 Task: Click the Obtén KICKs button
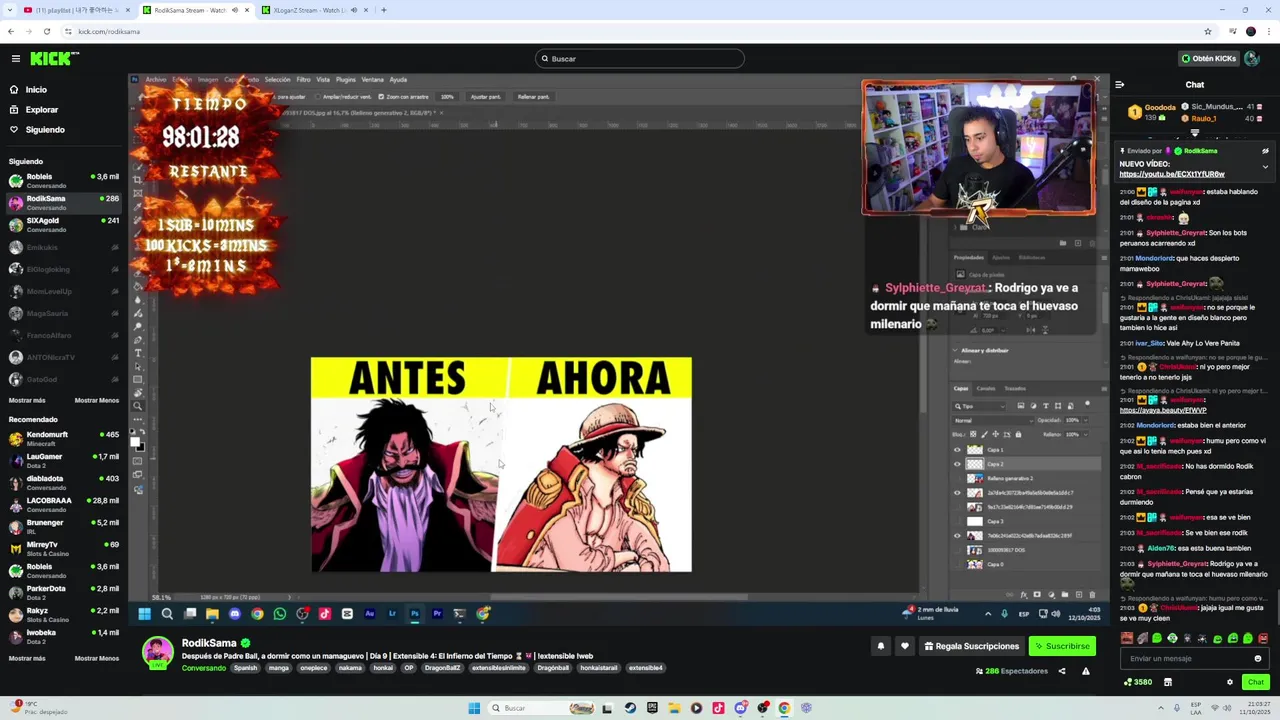click(1208, 59)
